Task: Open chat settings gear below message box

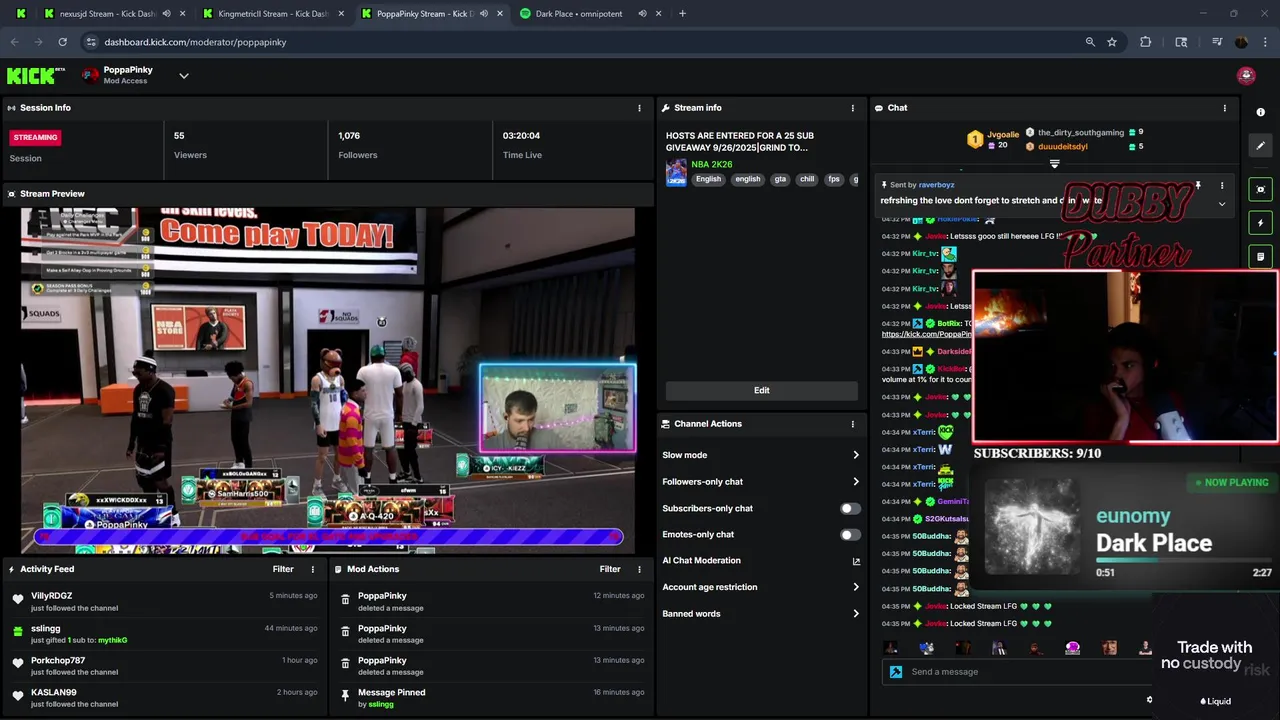Action: click(1149, 700)
